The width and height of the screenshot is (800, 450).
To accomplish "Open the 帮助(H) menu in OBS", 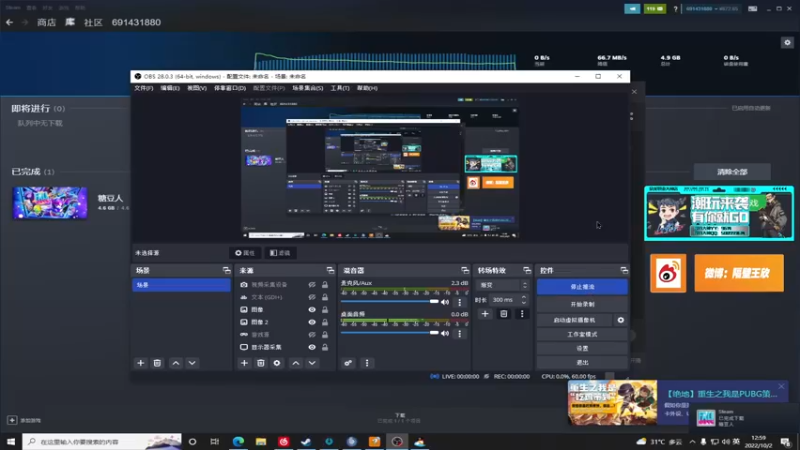I will coord(367,88).
